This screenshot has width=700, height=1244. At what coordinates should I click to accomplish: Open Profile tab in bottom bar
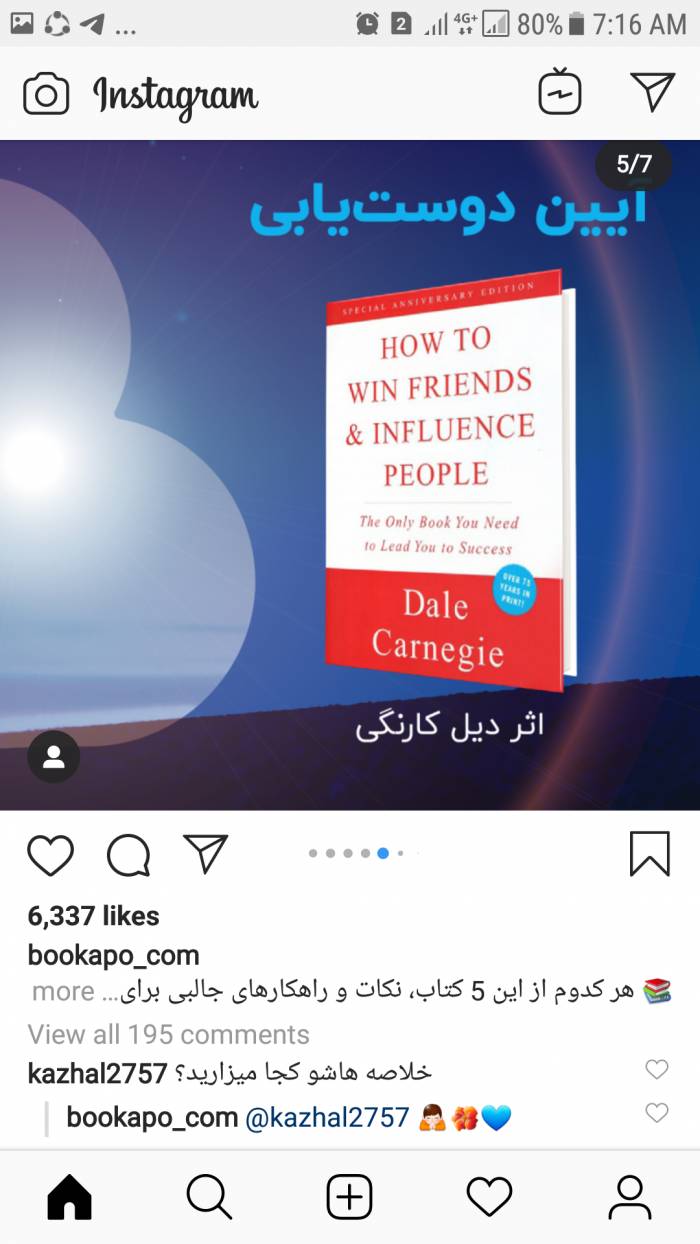click(630, 1196)
